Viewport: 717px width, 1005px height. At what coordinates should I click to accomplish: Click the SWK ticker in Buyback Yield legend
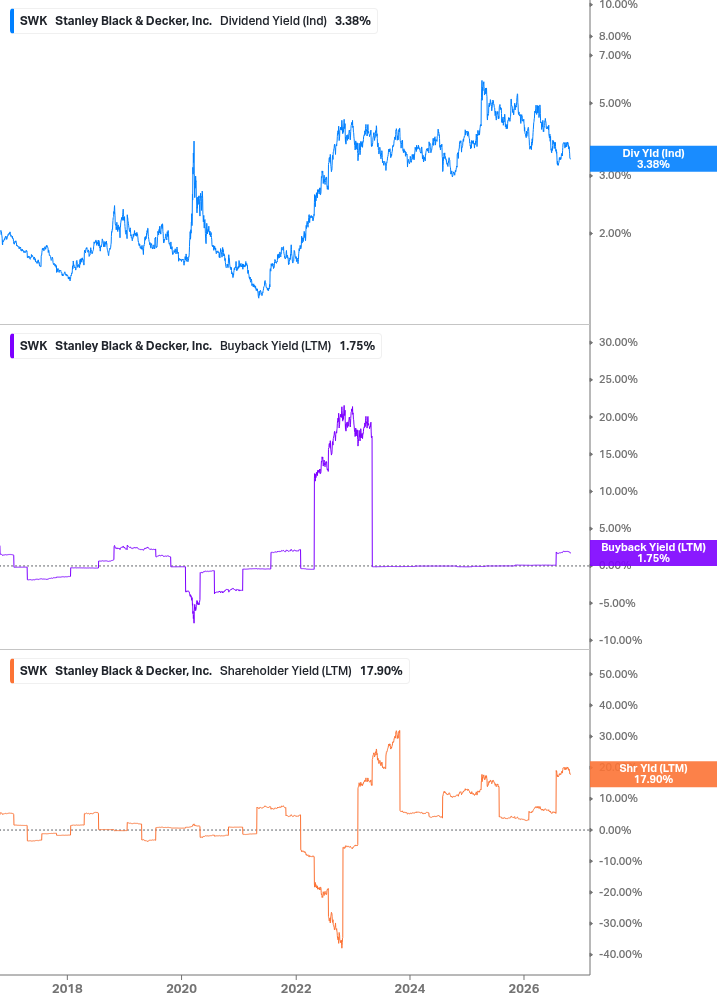pos(33,346)
